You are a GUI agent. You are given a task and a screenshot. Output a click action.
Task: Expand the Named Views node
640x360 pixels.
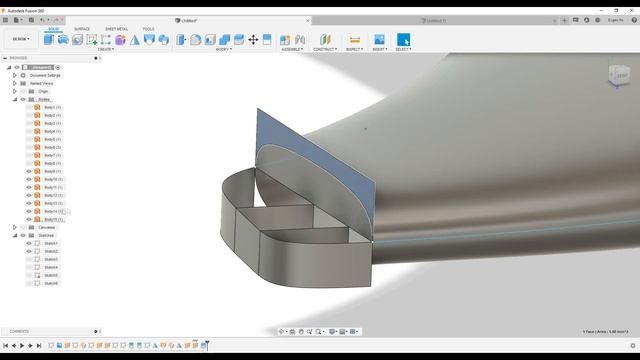point(15,83)
